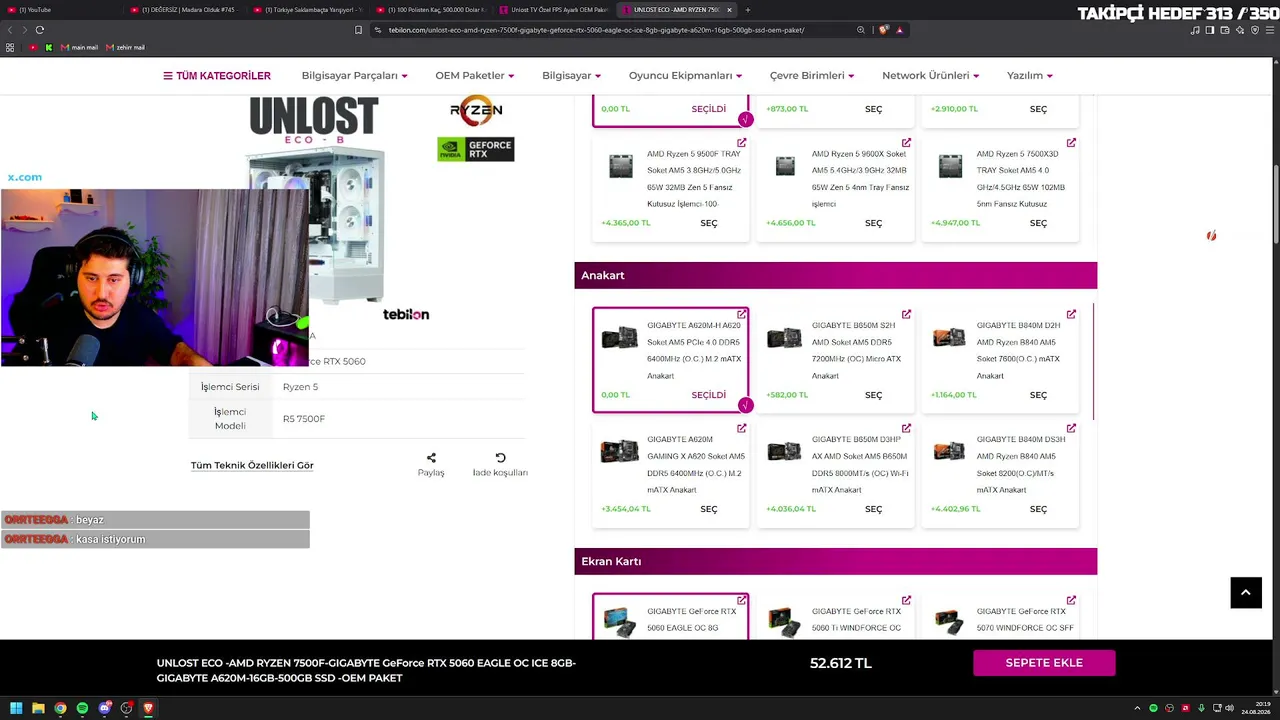Open external link for GIGABYTE A620M-H motherboard
Image resolution: width=1280 pixels, height=720 pixels.
(741, 314)
